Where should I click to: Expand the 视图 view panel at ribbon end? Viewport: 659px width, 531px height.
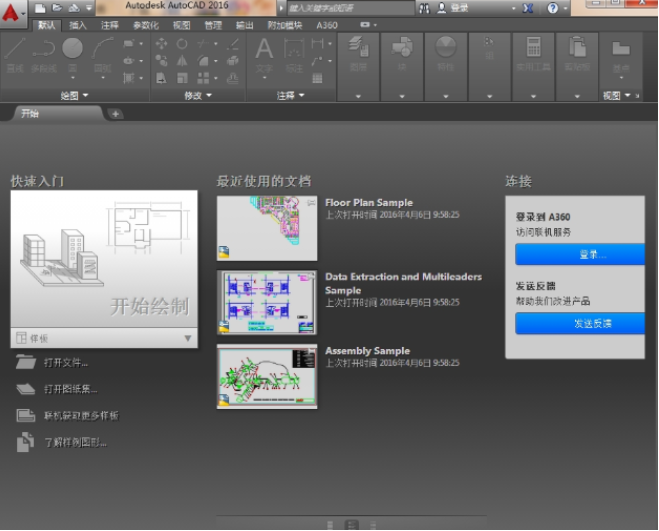click(x=617, y=95)
